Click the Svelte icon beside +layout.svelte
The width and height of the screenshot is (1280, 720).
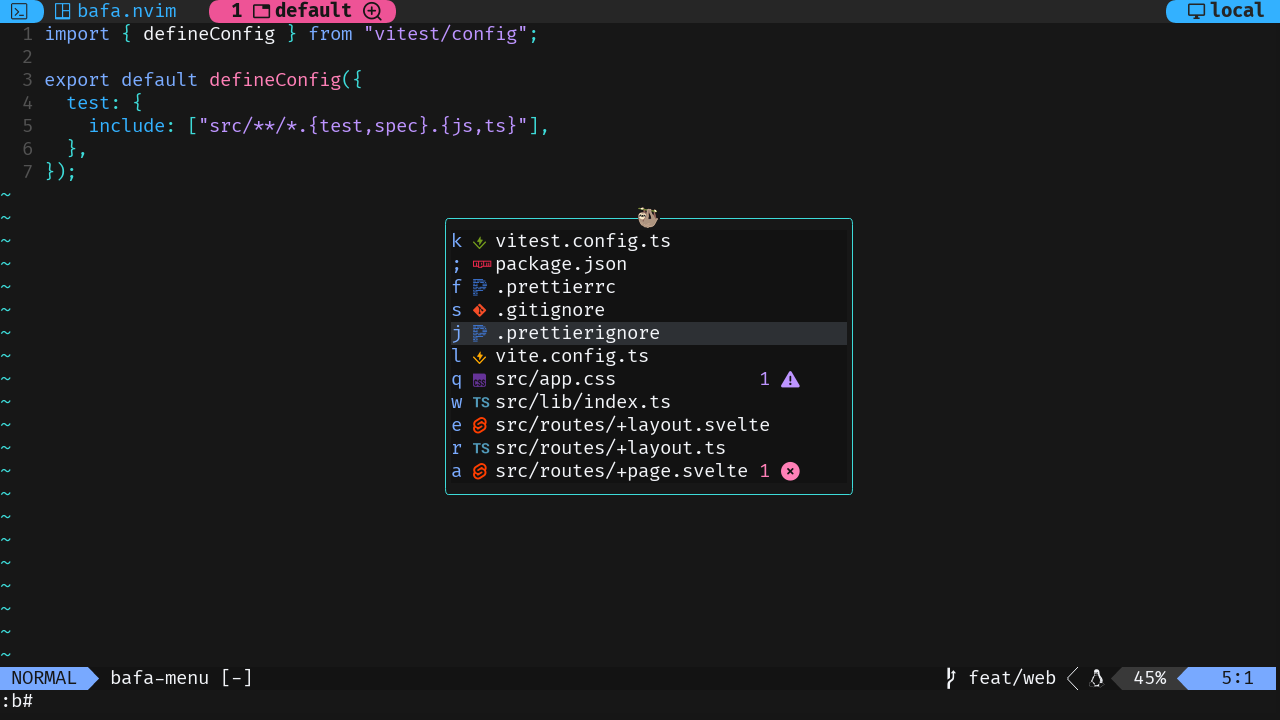(x=479, y=425)
